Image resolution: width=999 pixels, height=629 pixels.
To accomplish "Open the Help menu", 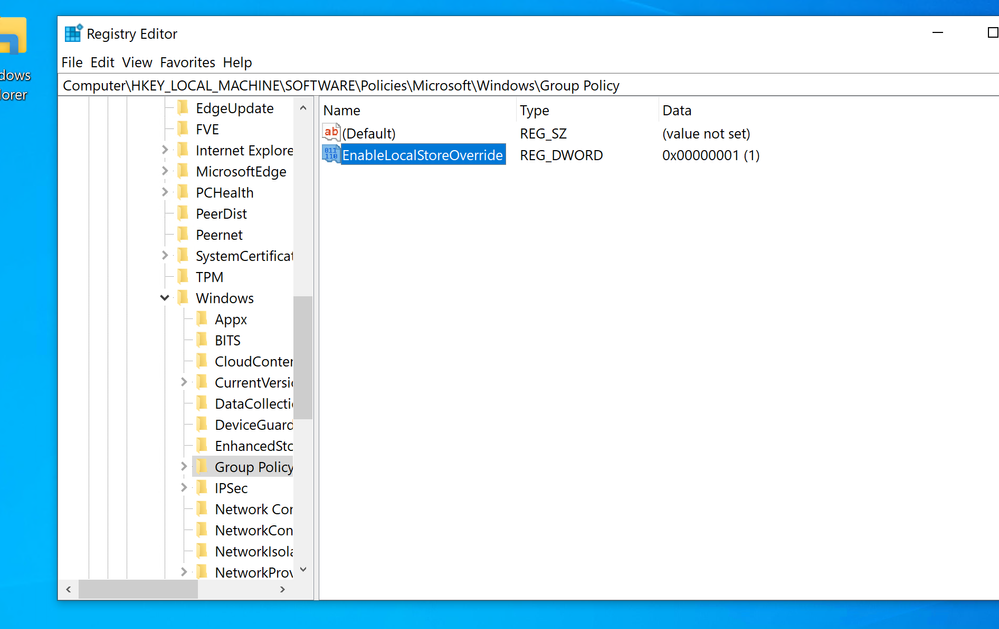I will point(237,62).
